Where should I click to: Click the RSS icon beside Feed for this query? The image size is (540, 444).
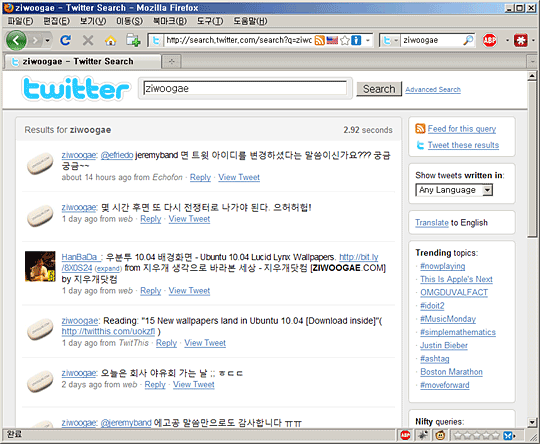[420, 128]
